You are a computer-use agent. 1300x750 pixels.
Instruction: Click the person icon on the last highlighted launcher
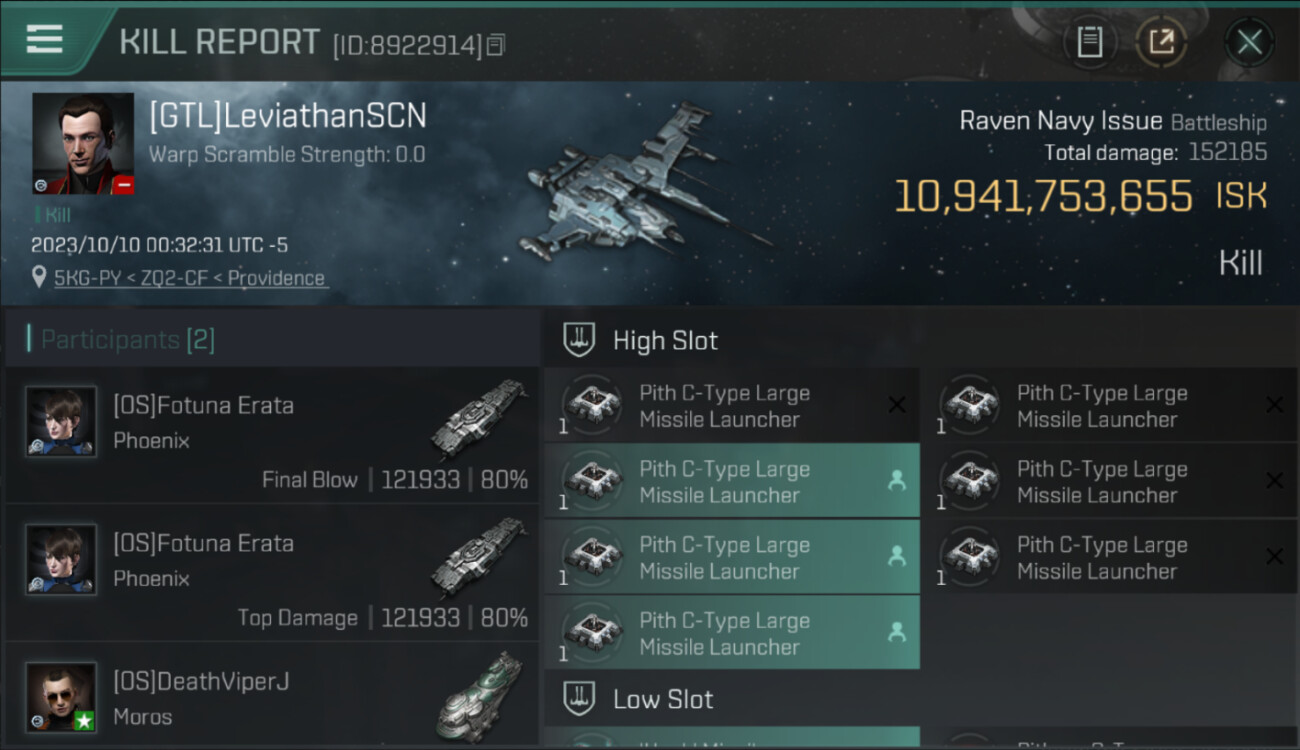point(897,632)
